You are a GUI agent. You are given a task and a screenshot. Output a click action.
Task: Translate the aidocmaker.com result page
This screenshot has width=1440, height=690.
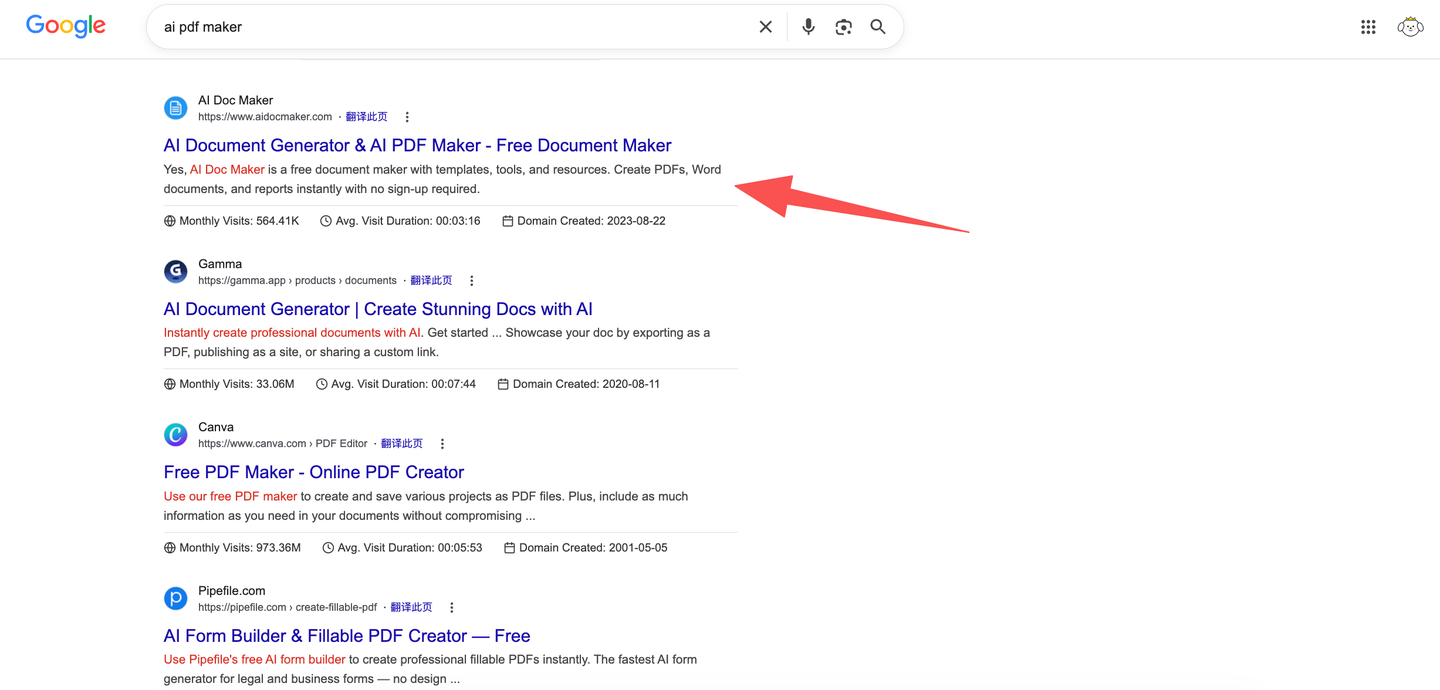click(x=367, y=117)
